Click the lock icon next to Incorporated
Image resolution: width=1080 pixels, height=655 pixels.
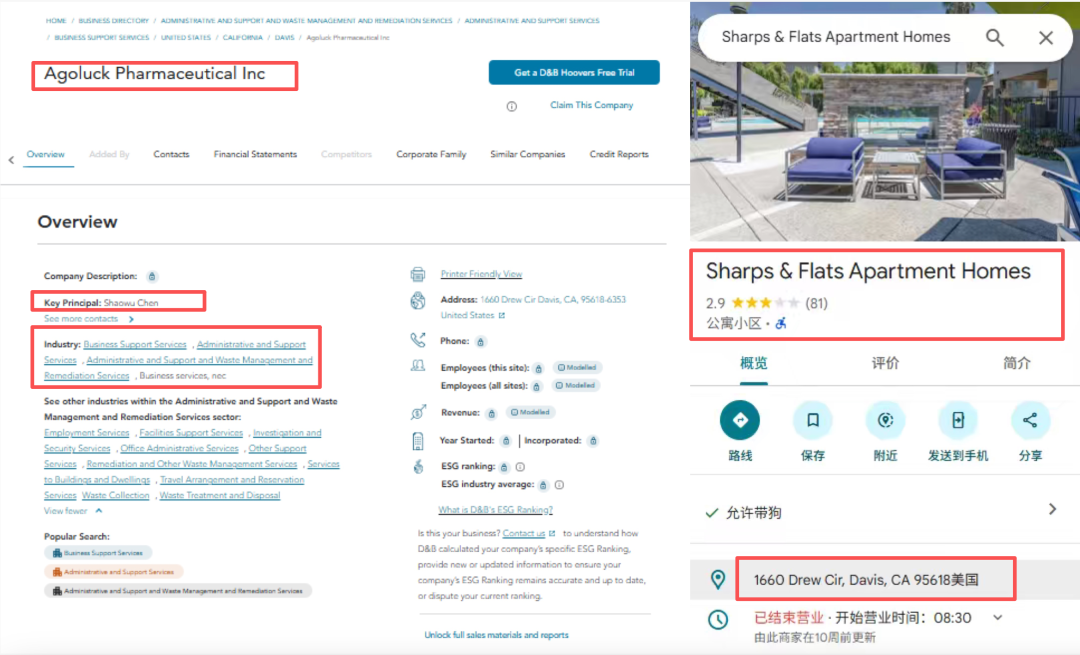tap(593, 441)
